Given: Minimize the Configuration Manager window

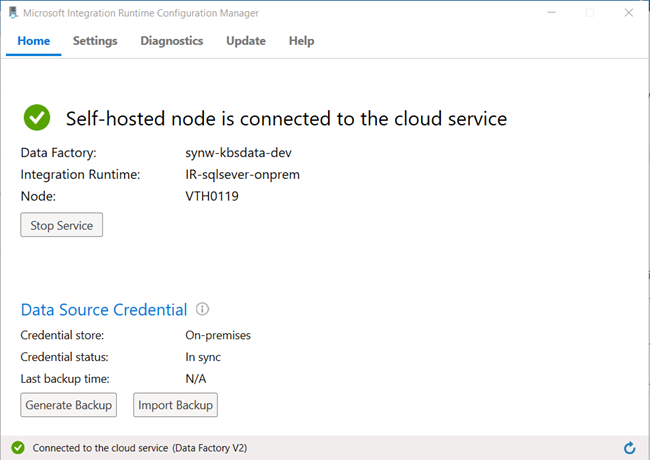Looking at the screenshot, I should 551,13.
